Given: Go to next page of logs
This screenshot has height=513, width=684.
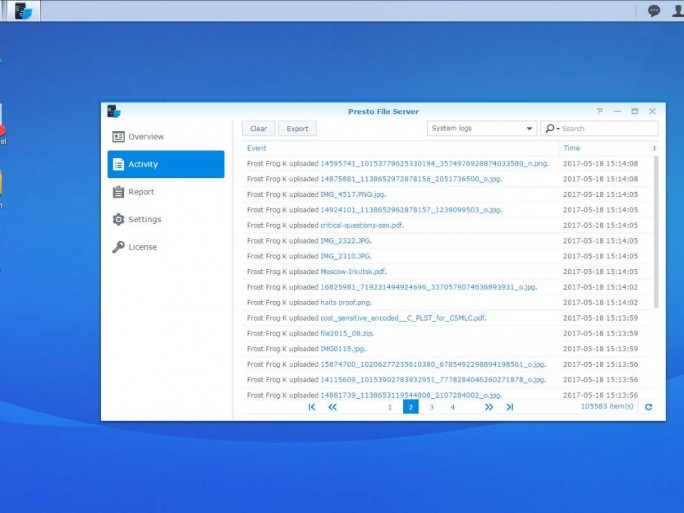Looking at the screenshot, I should click(x=489, y=407).
